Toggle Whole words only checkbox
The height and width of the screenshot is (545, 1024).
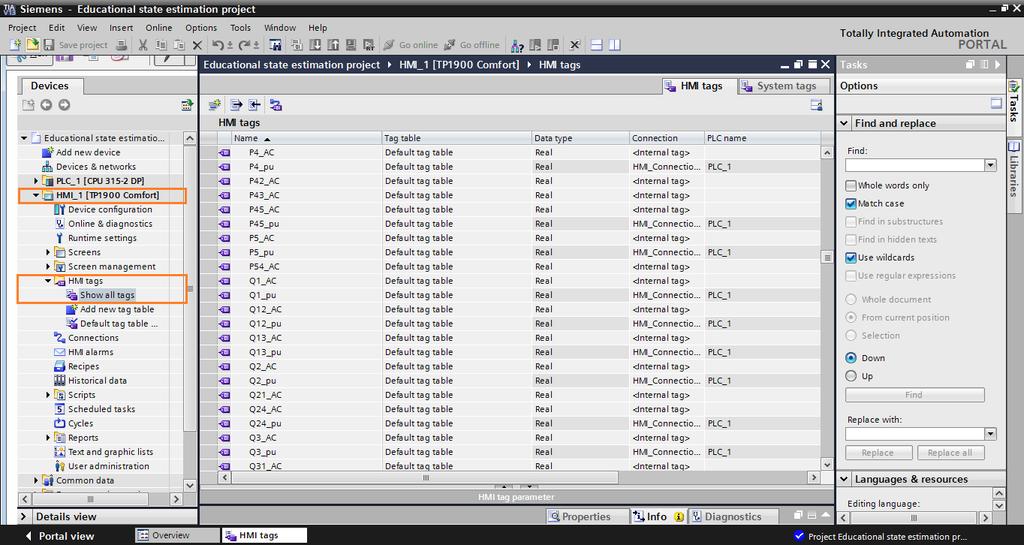pos(850,185)
